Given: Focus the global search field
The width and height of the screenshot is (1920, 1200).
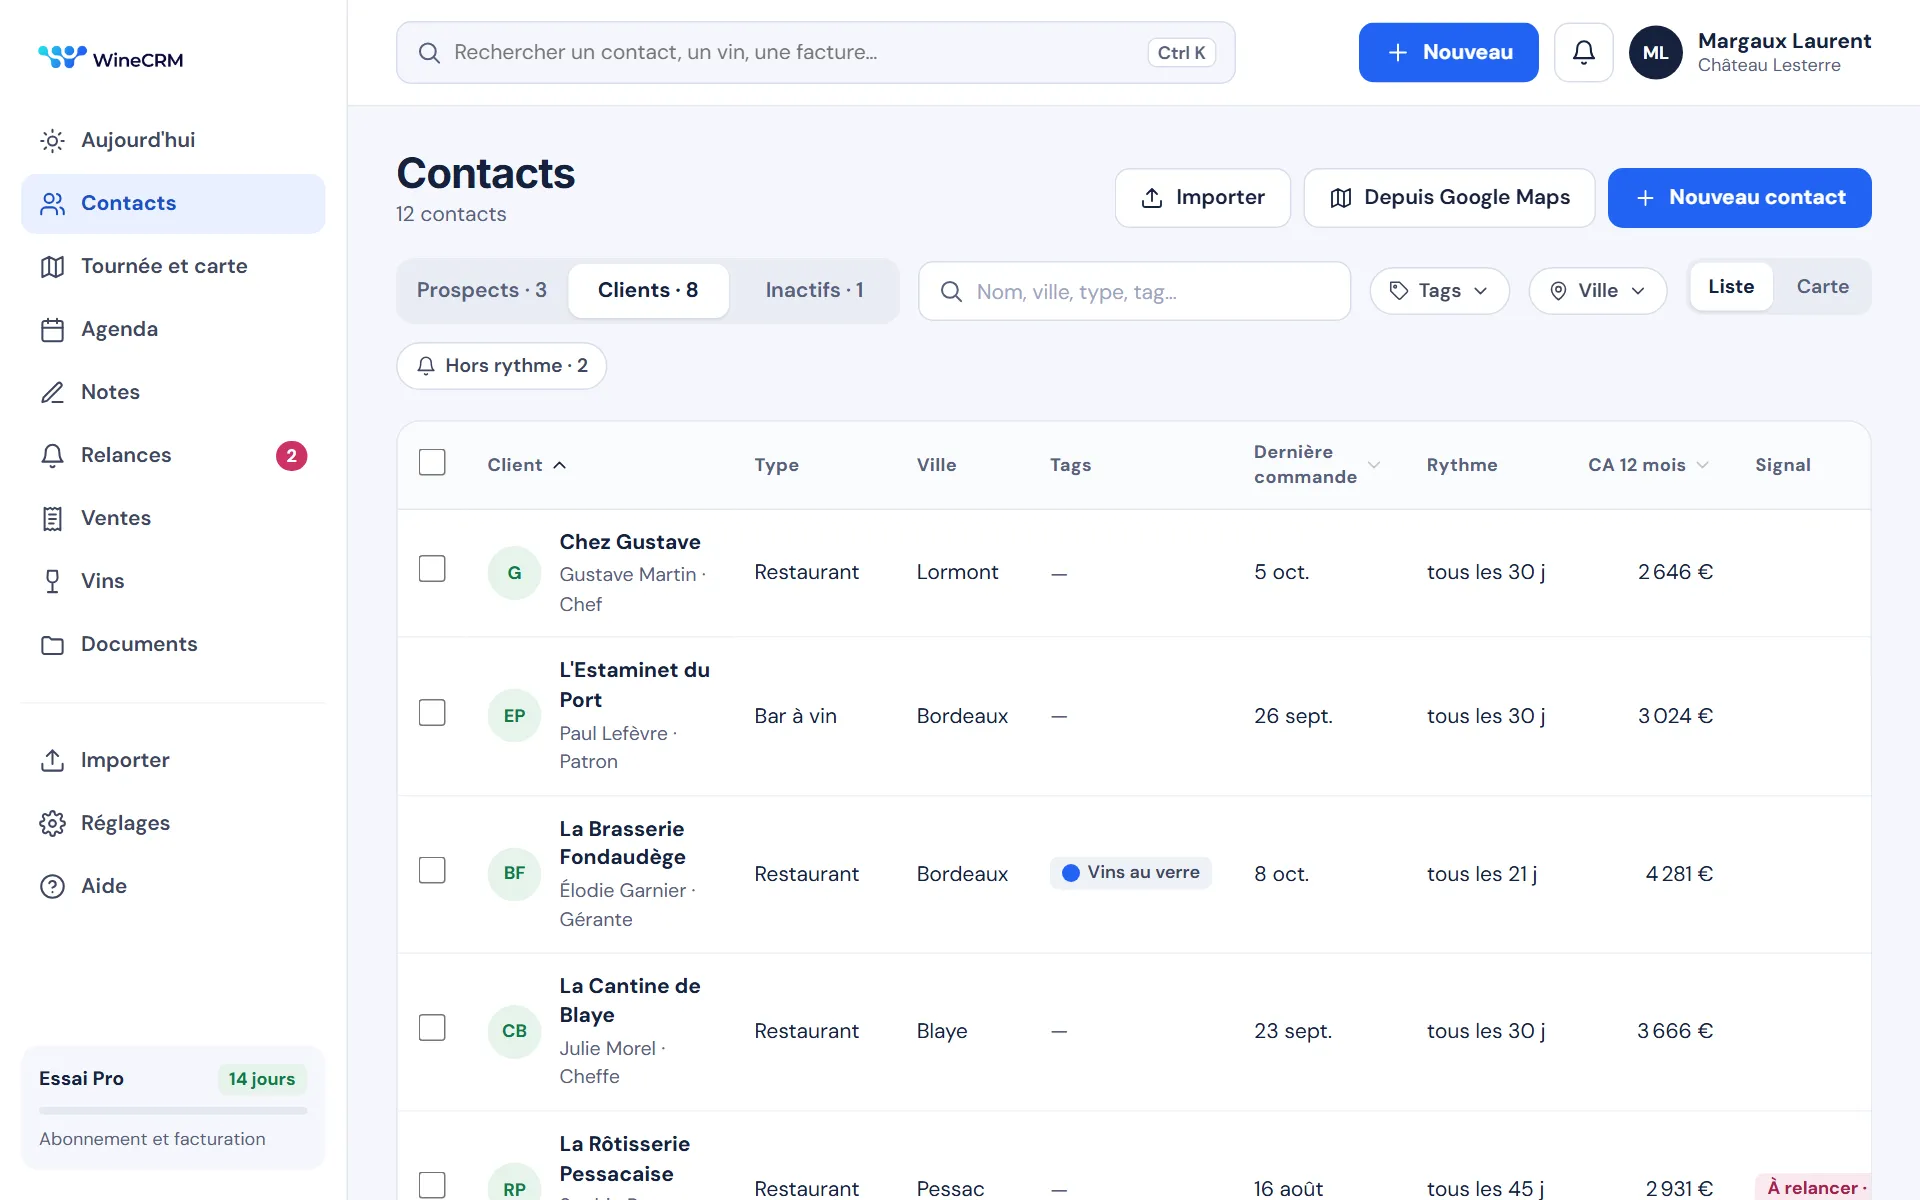Looking at the screenshot, I should tap(815, 52).
